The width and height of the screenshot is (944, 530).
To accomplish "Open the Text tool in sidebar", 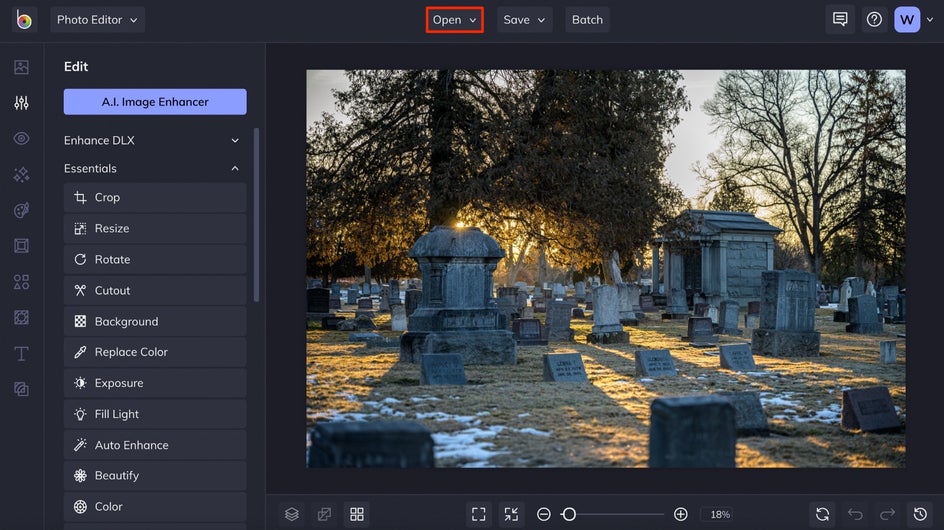I will (21, 354).
